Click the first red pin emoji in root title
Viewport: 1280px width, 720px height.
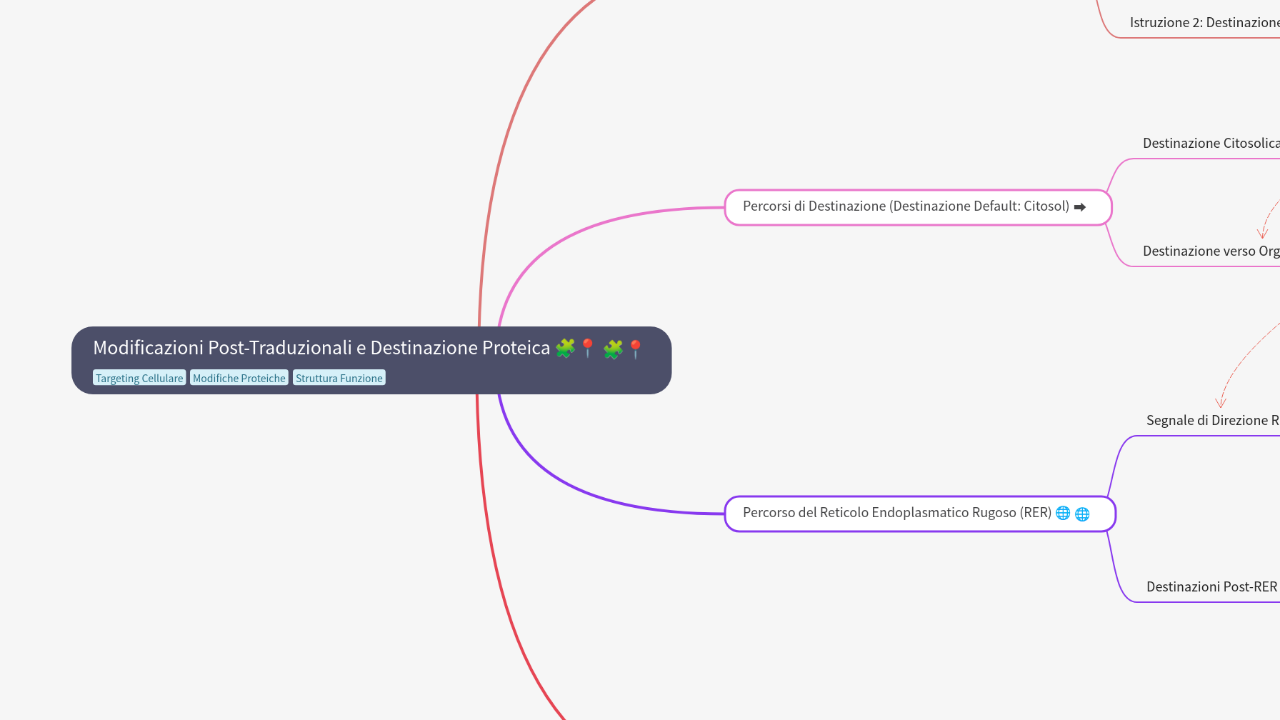pos(588,348)
